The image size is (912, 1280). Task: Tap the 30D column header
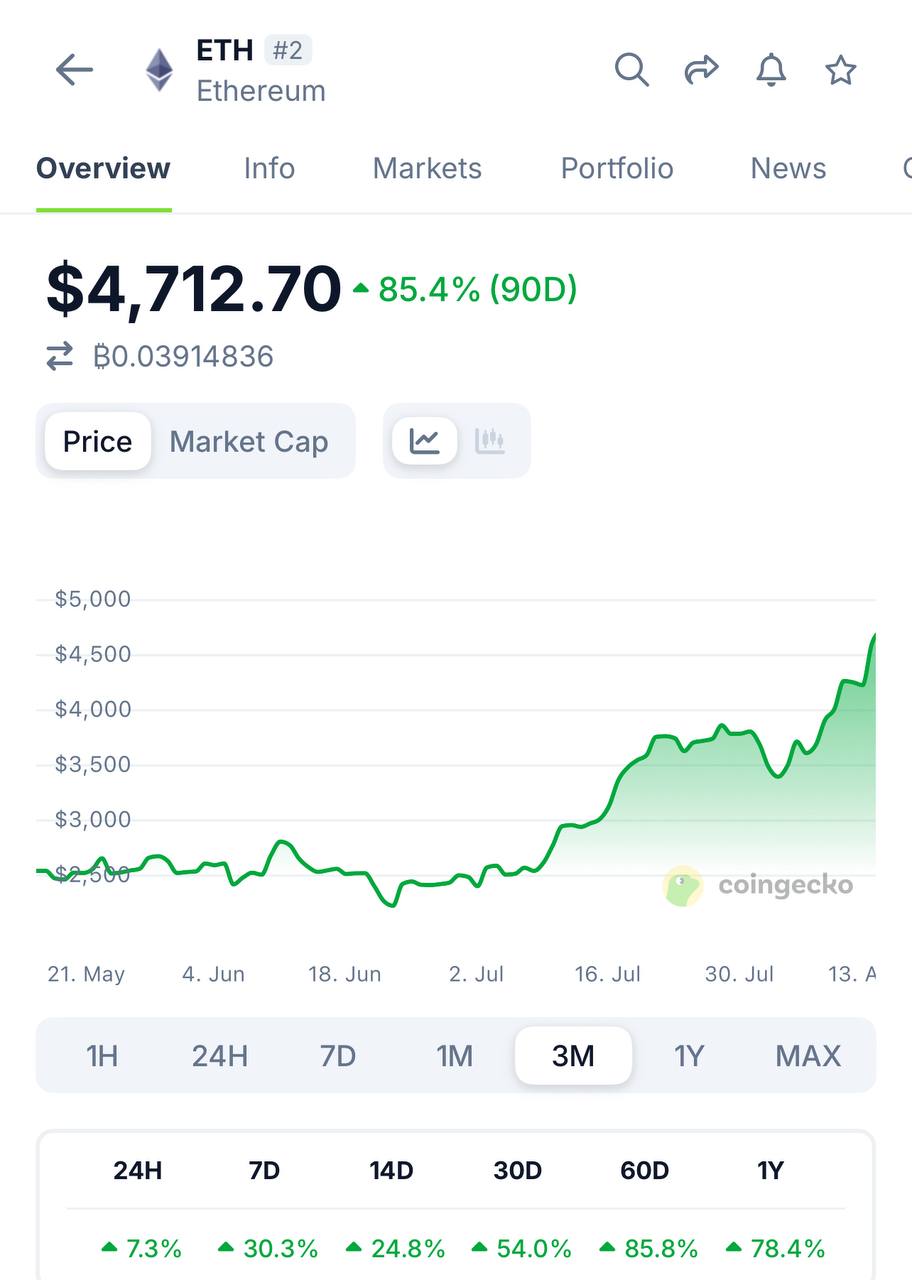point(518,1170)
